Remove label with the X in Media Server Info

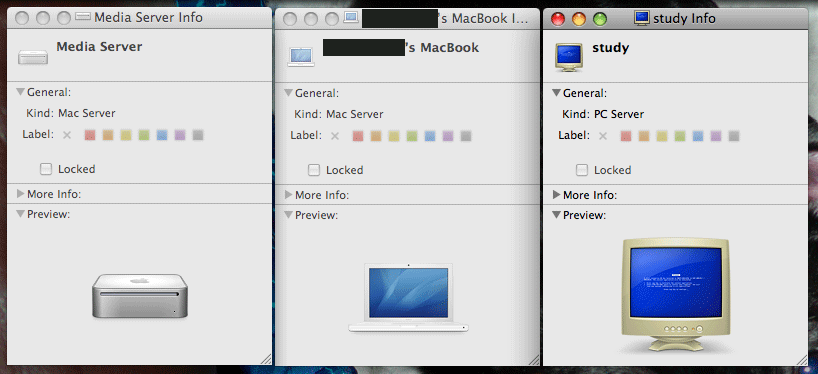click(67, 135)
